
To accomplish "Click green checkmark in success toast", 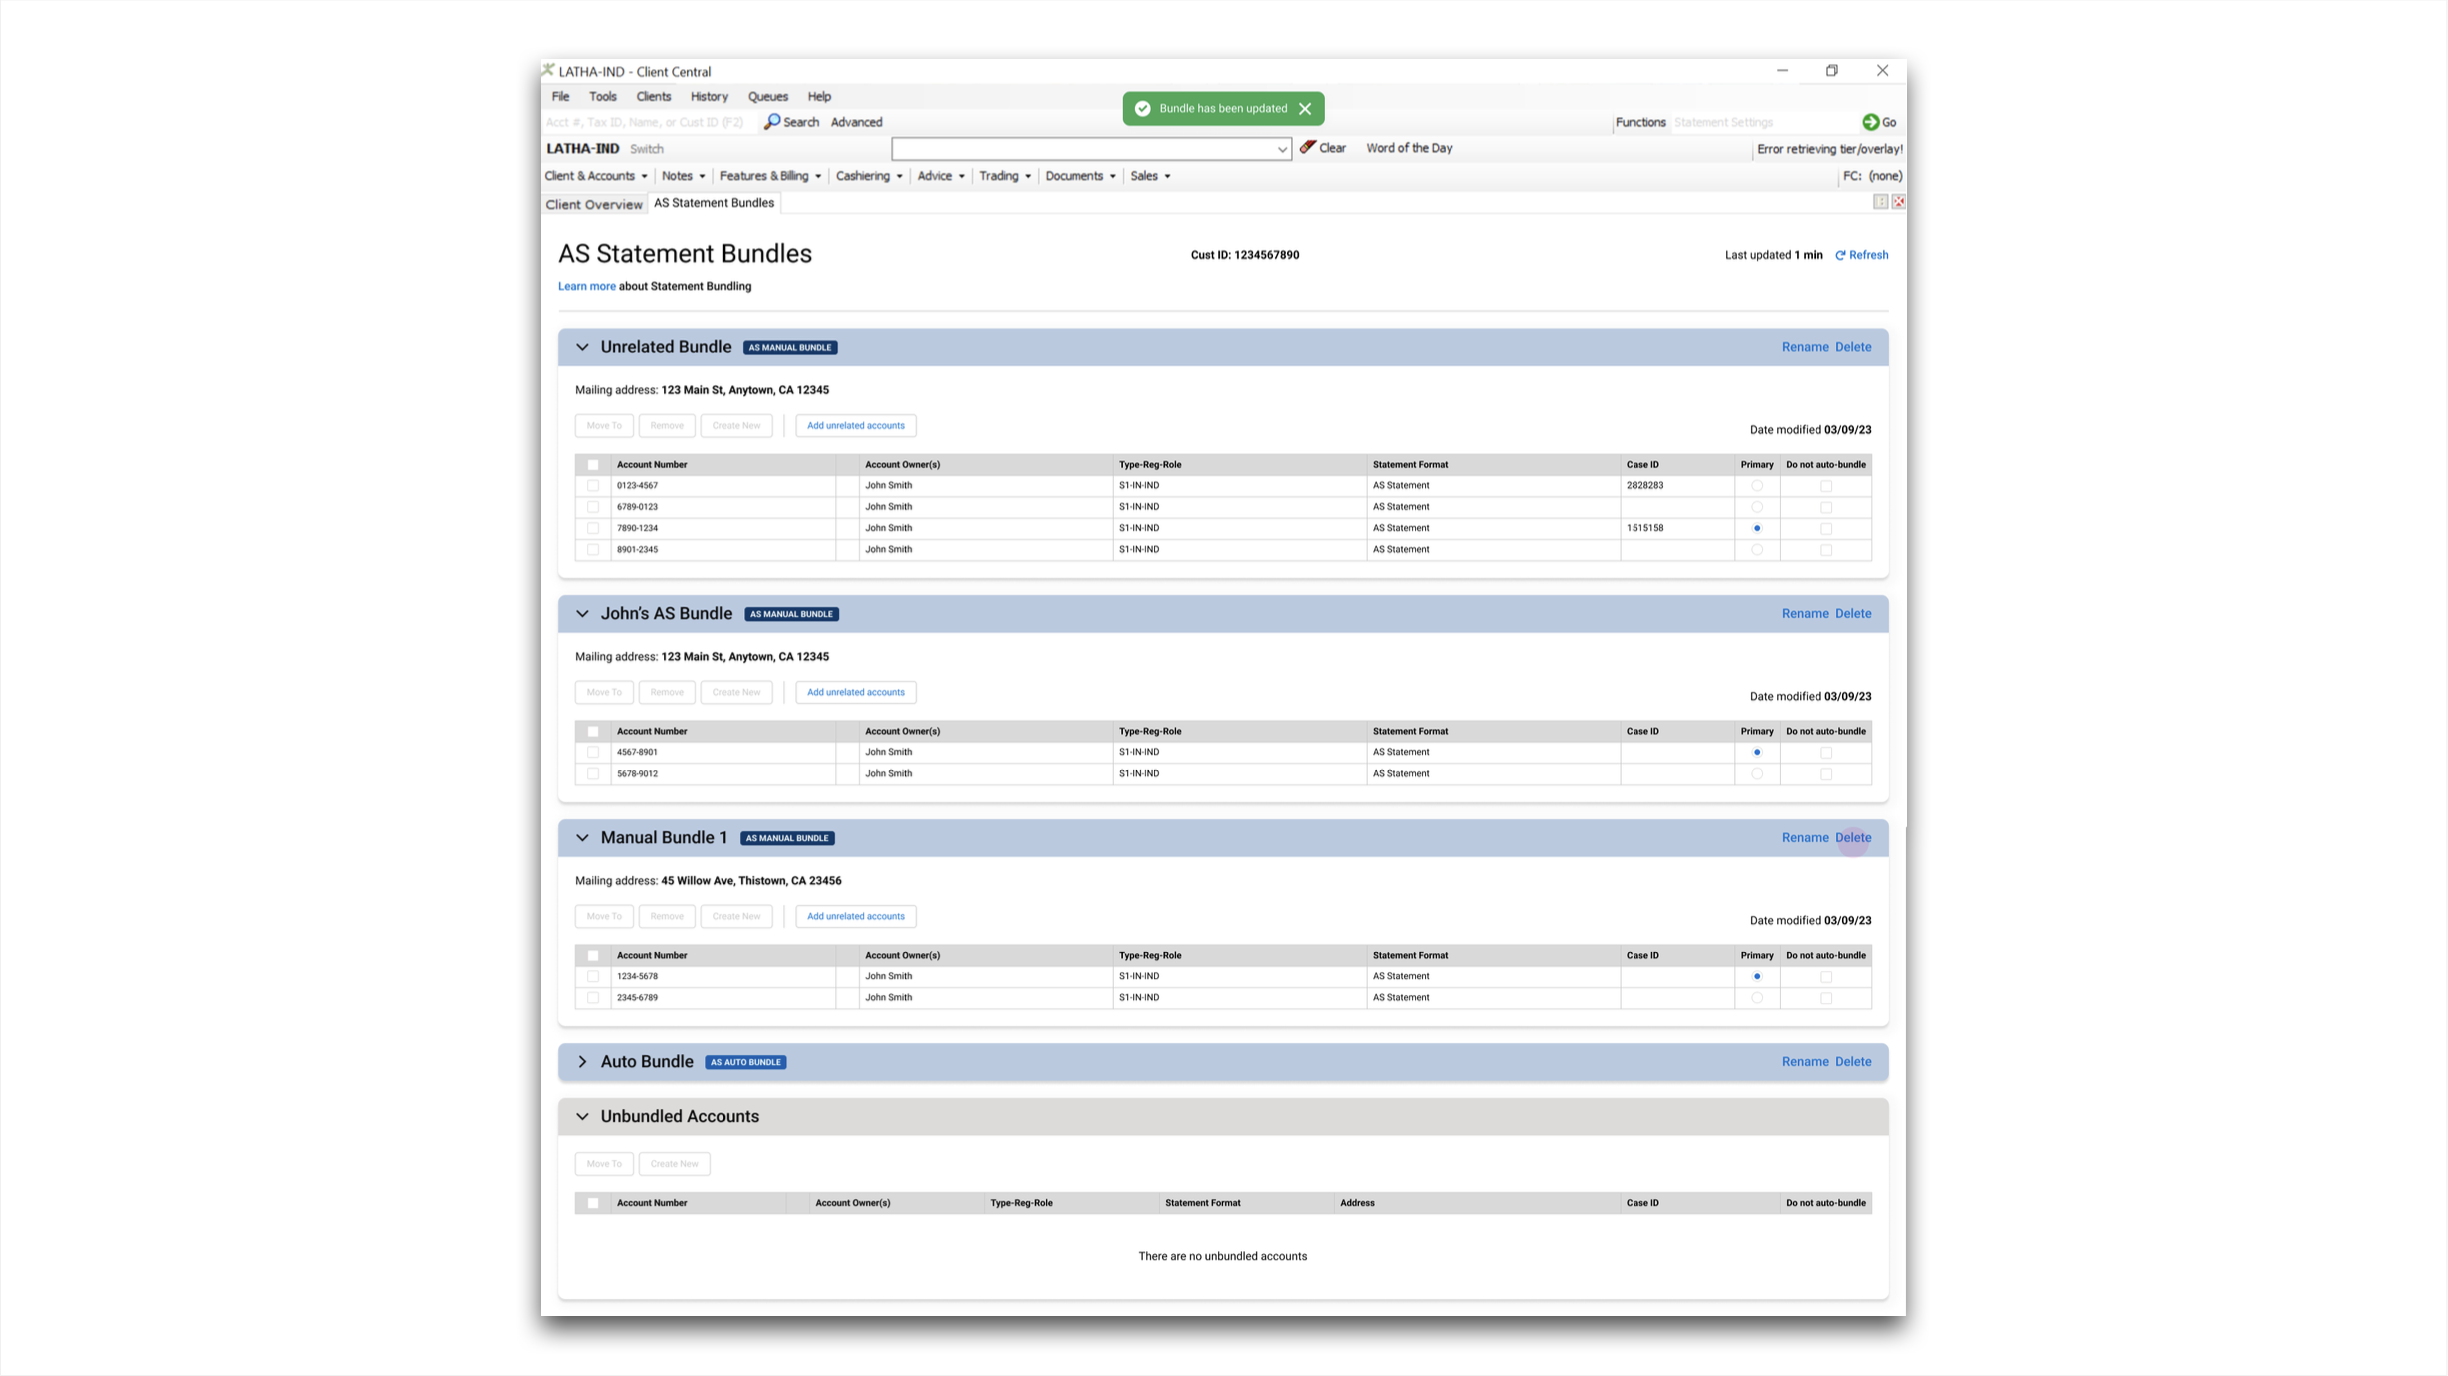I will [x=1142, y=109].
